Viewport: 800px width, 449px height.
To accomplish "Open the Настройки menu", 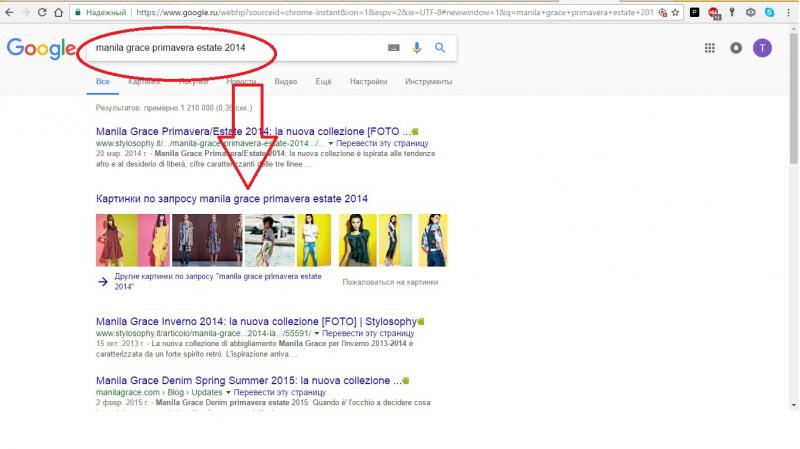I will (368, 82).
